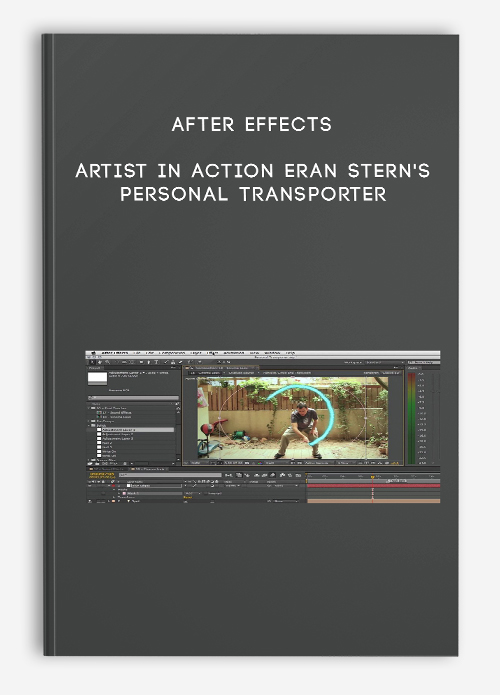Open the 1 View layout dropdown
The image size is (500, 695).
(344, 463)
